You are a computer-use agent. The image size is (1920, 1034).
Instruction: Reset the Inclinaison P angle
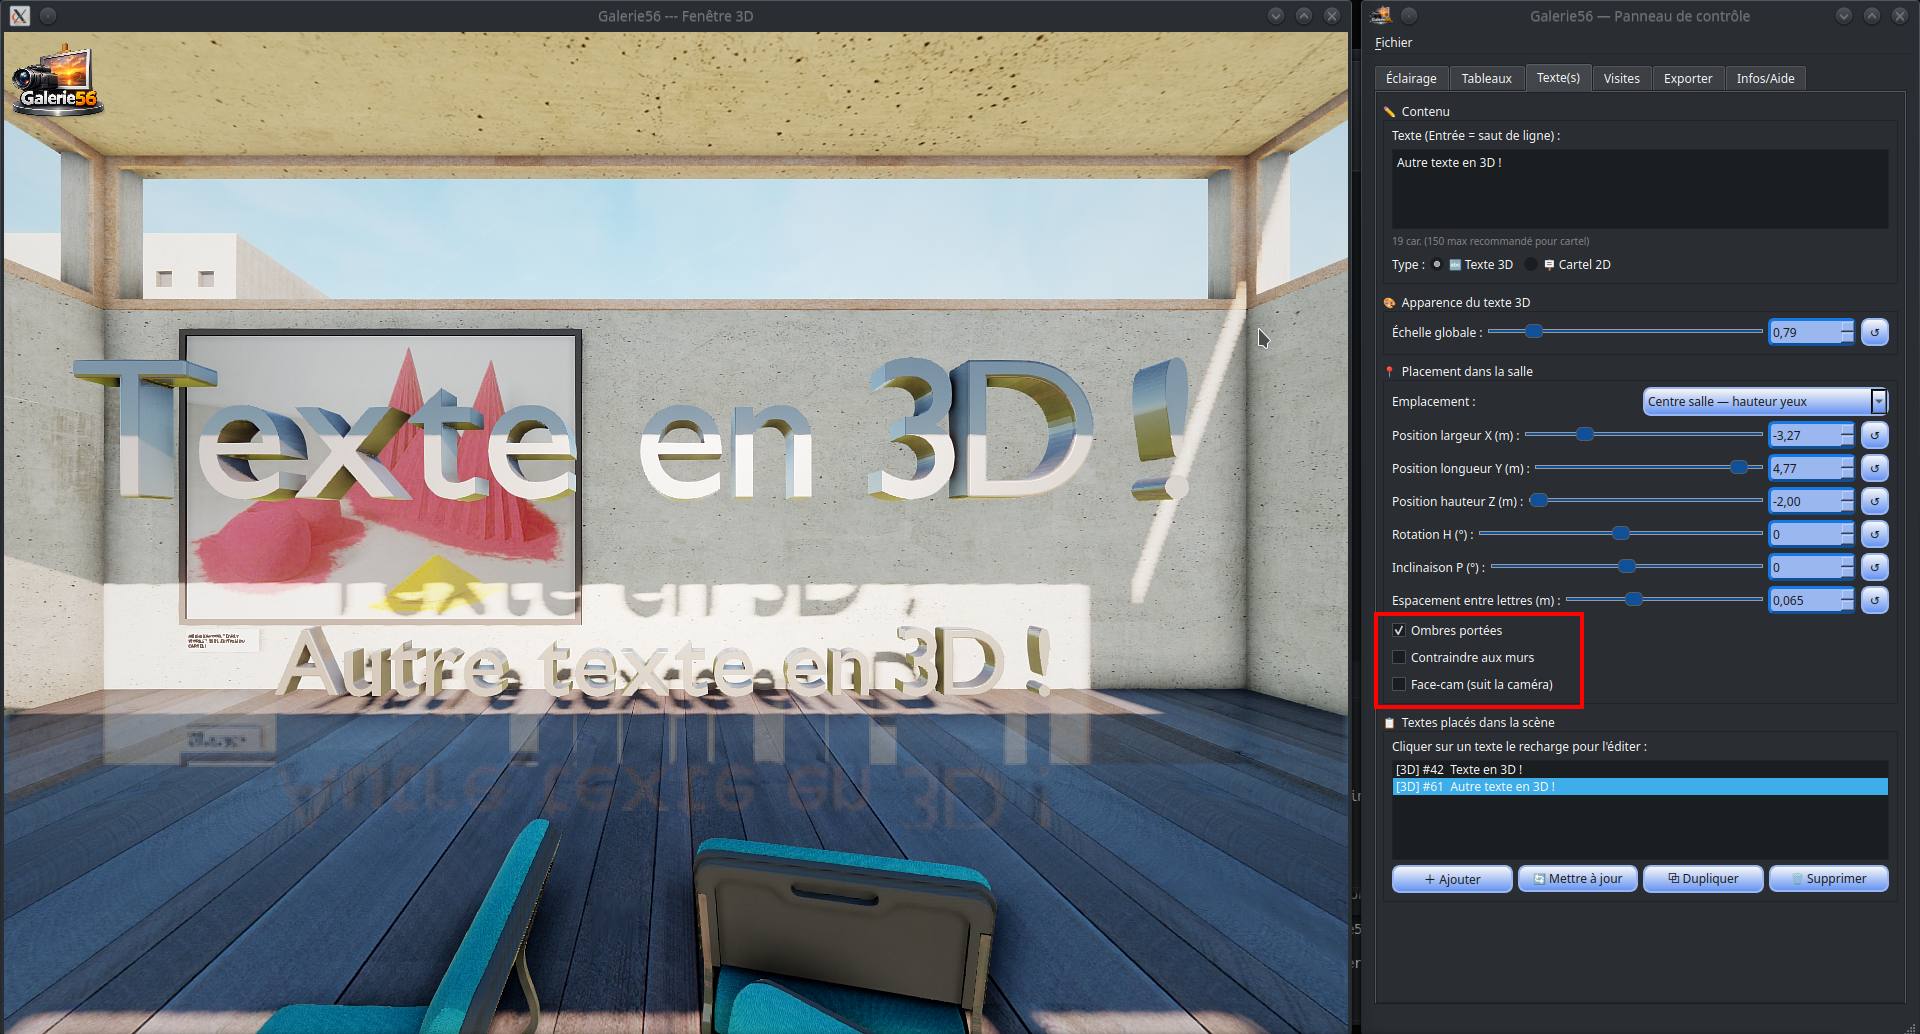[1875, 567]
